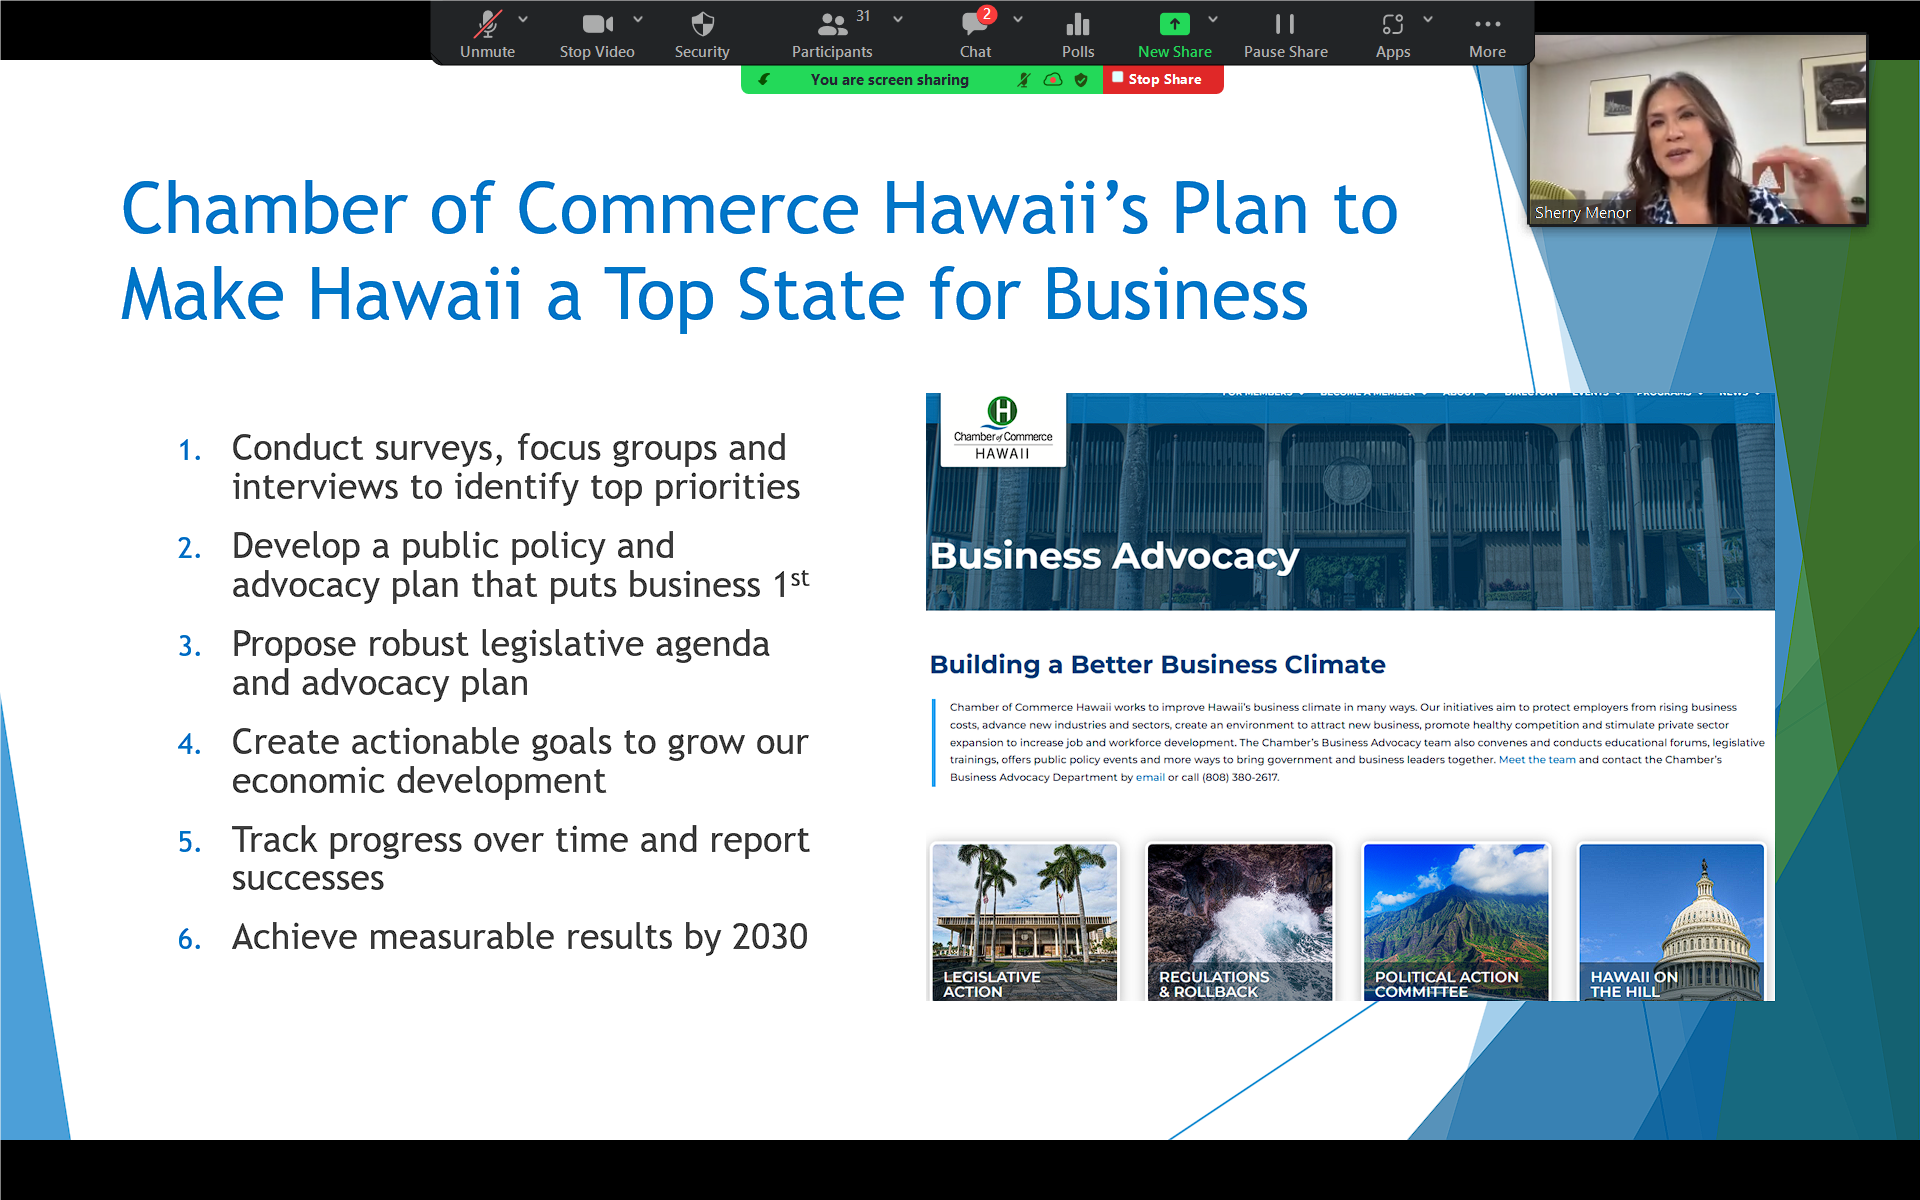Click the encryption shield in sharing bar
The width and height of the screenshot is (1920, 1200).
pos(1081,80)
